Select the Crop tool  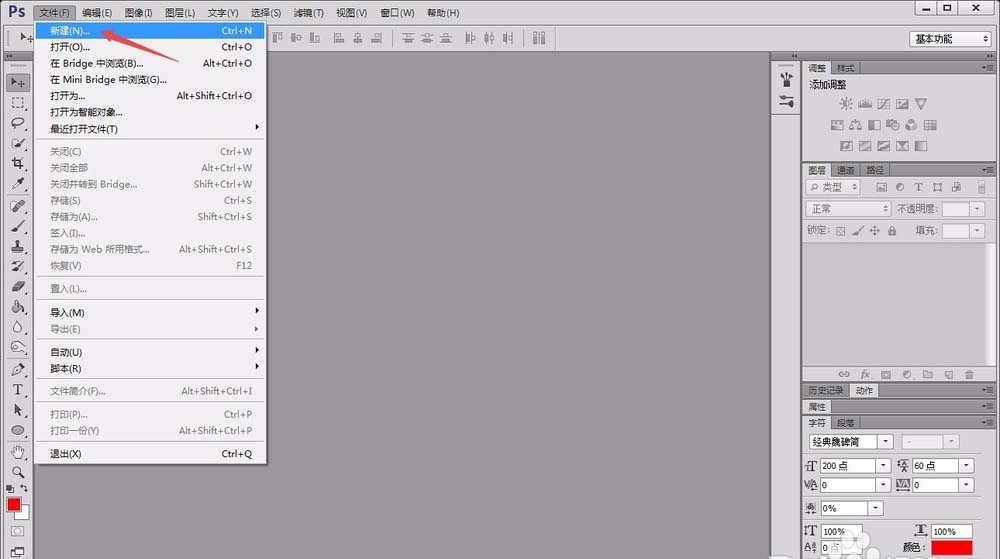point(17,164)
